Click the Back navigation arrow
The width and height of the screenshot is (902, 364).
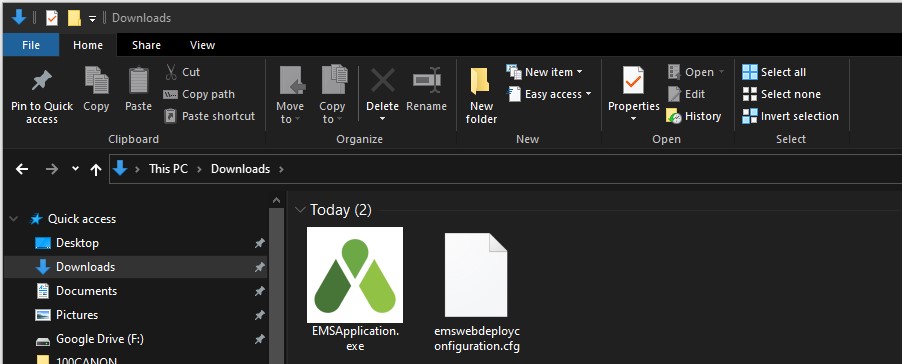tap(22, 169)
